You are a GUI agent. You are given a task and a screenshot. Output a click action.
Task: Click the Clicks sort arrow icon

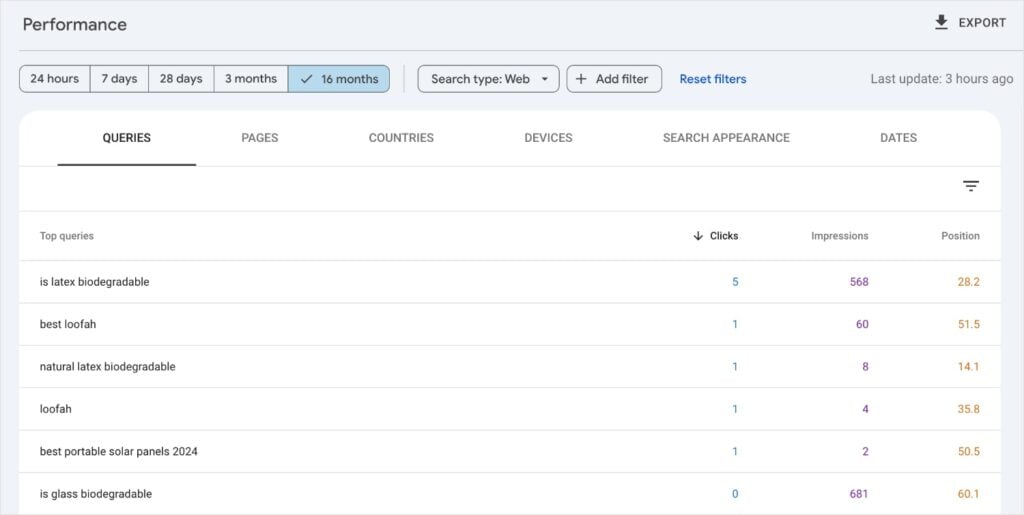697,236
